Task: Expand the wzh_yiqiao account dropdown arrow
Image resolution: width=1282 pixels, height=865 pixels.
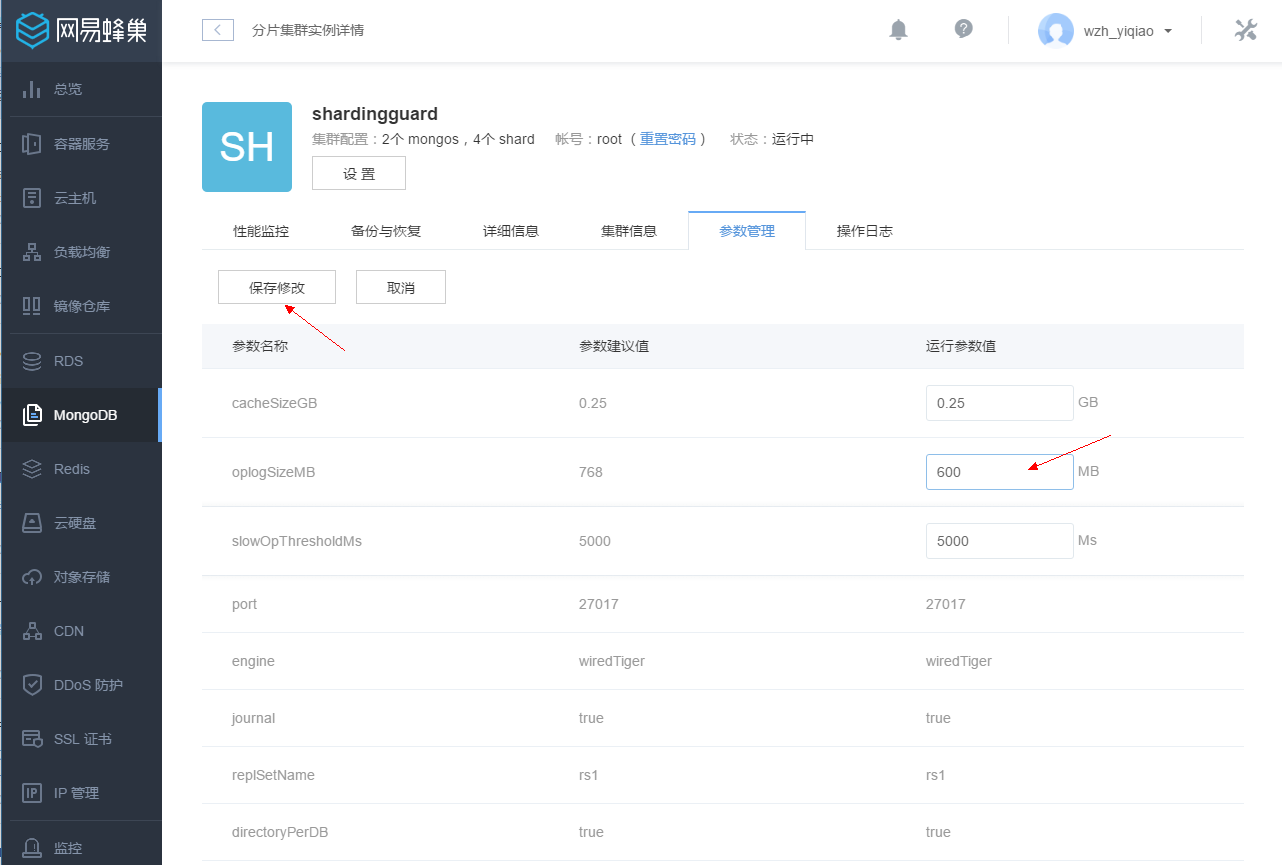Action: tap(1168, 31)
